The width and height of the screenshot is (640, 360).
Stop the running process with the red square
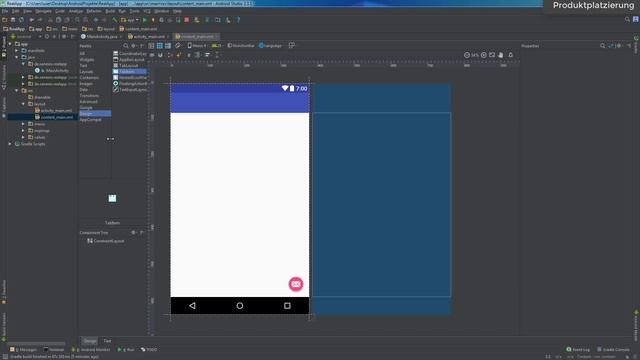pos(187,20)
